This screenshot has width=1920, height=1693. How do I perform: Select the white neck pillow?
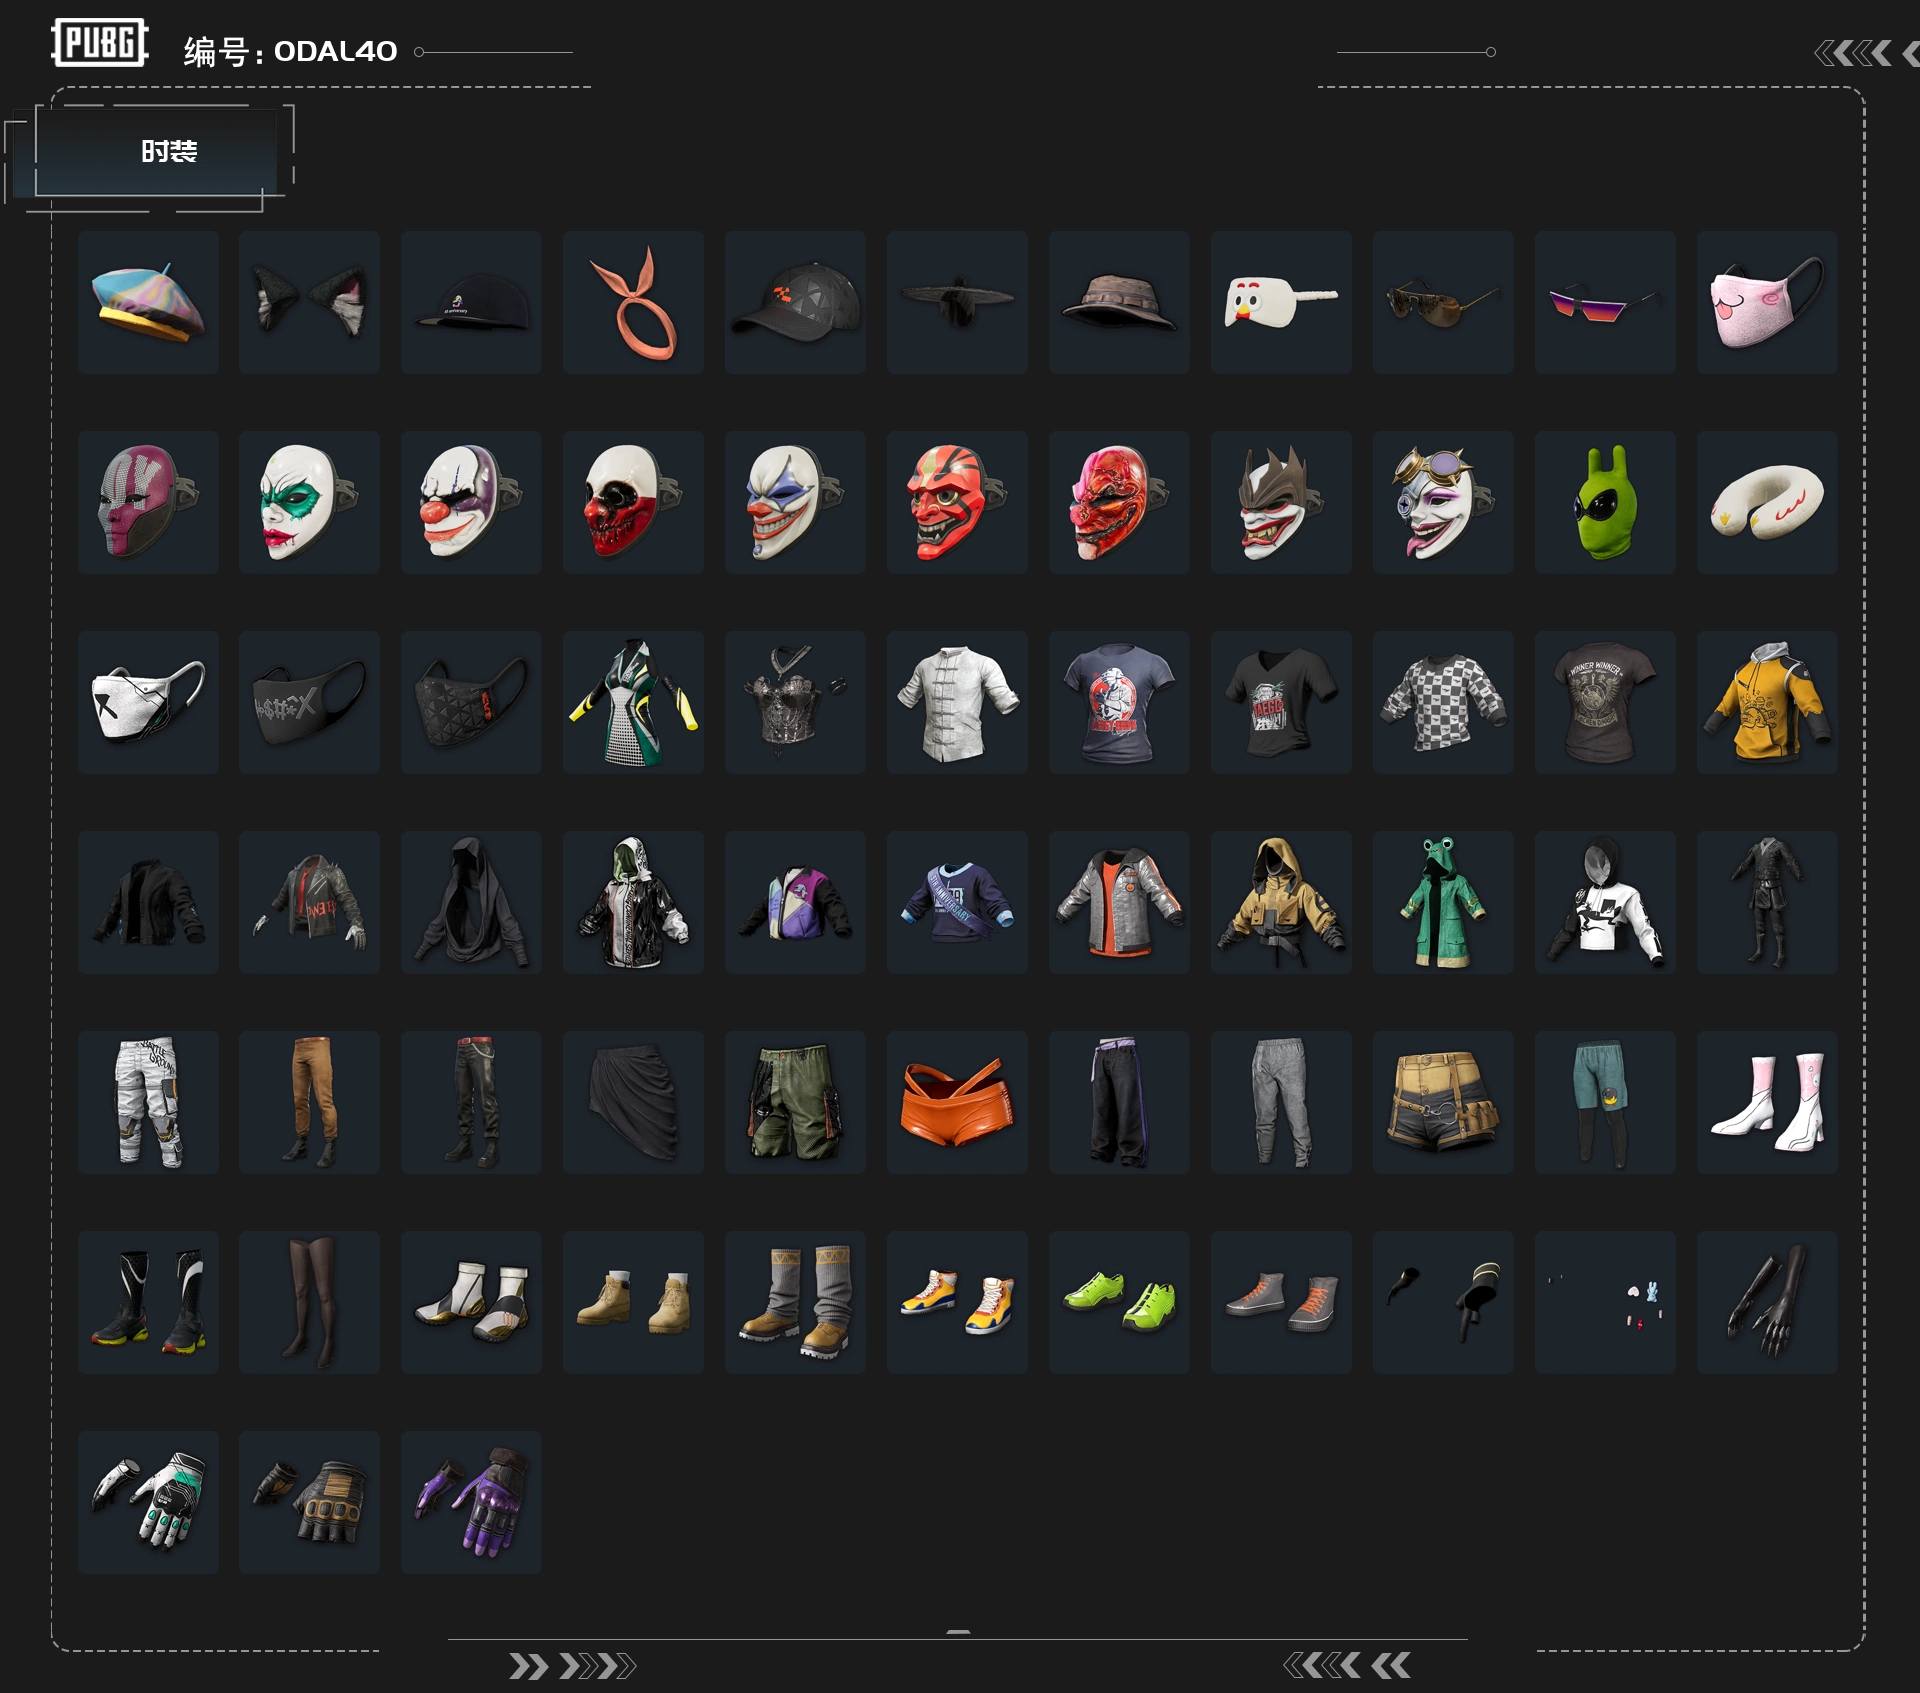click(1767, 502)
